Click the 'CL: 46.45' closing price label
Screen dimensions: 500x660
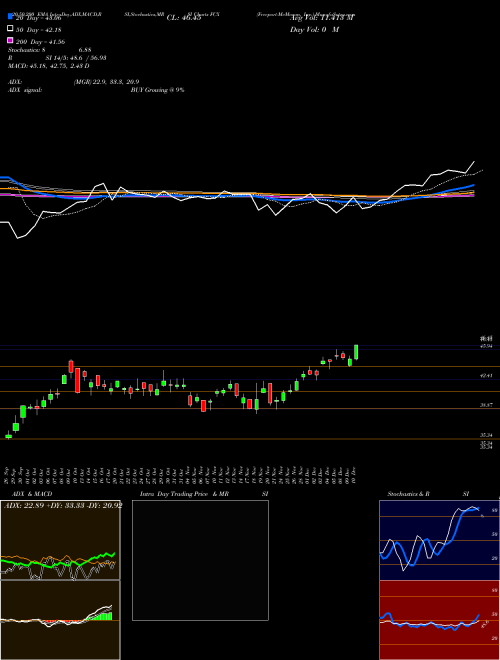coord(184,18)
